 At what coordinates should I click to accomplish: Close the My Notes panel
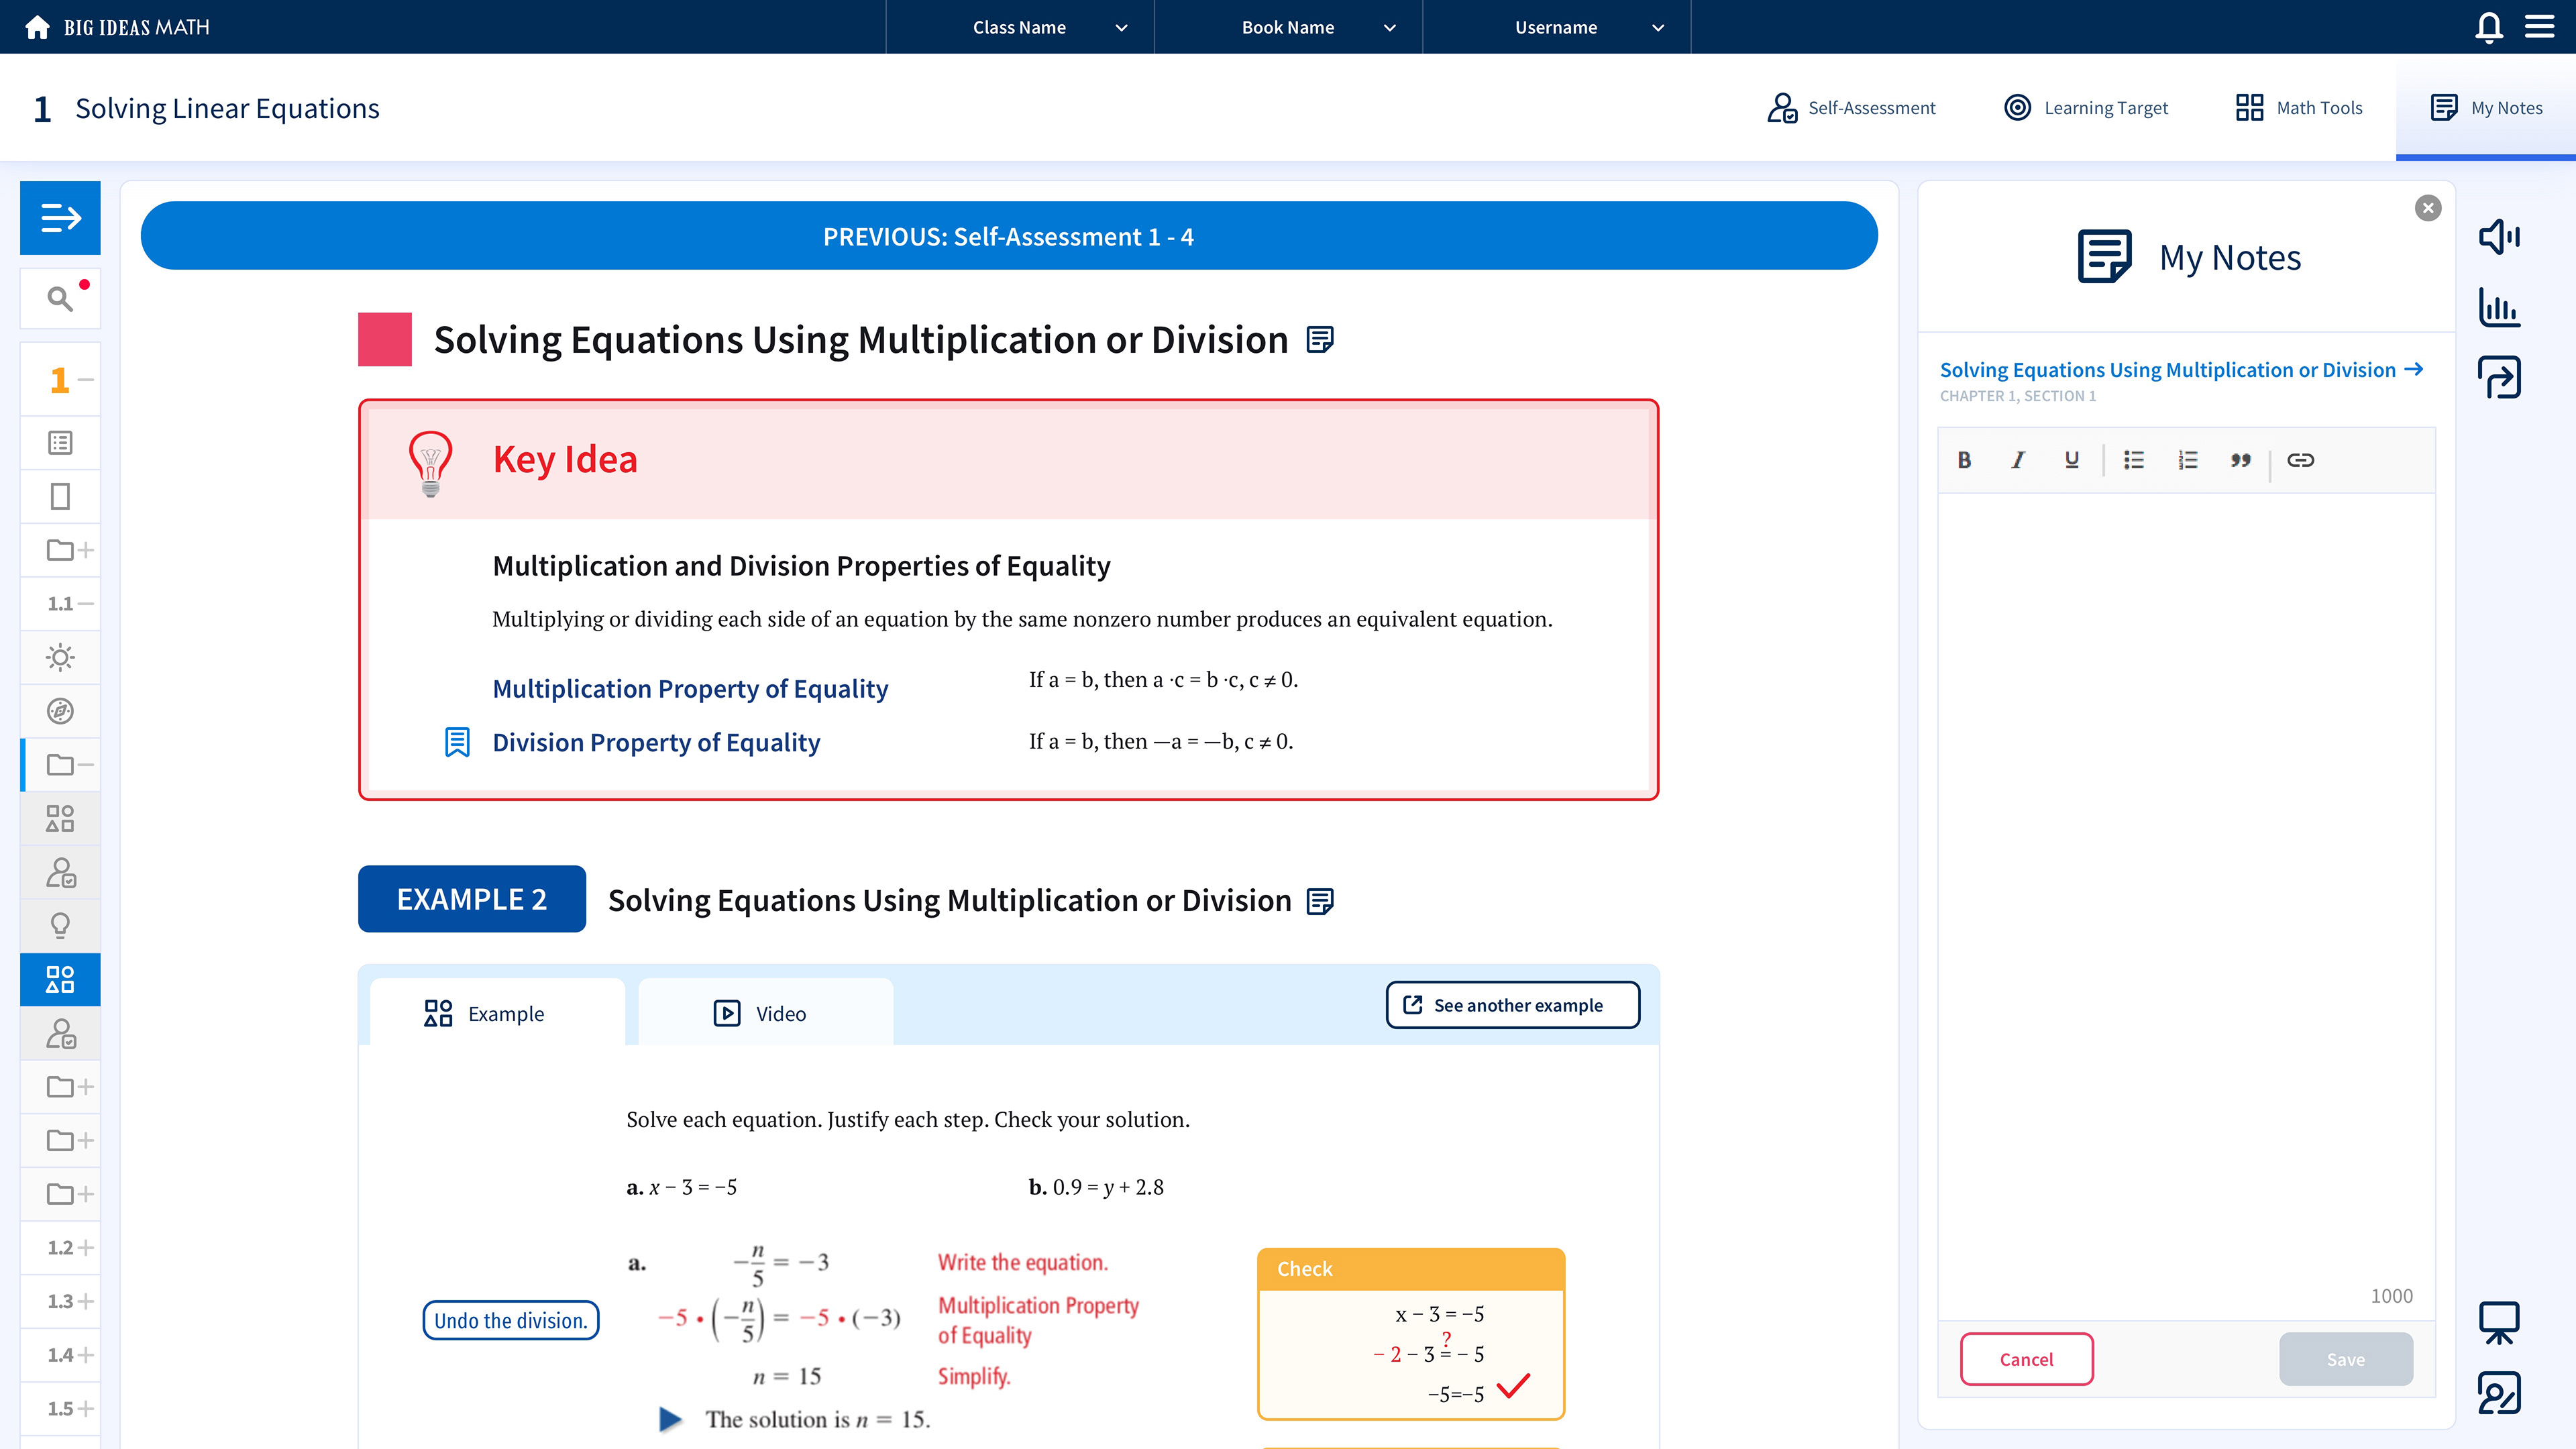2428,208
